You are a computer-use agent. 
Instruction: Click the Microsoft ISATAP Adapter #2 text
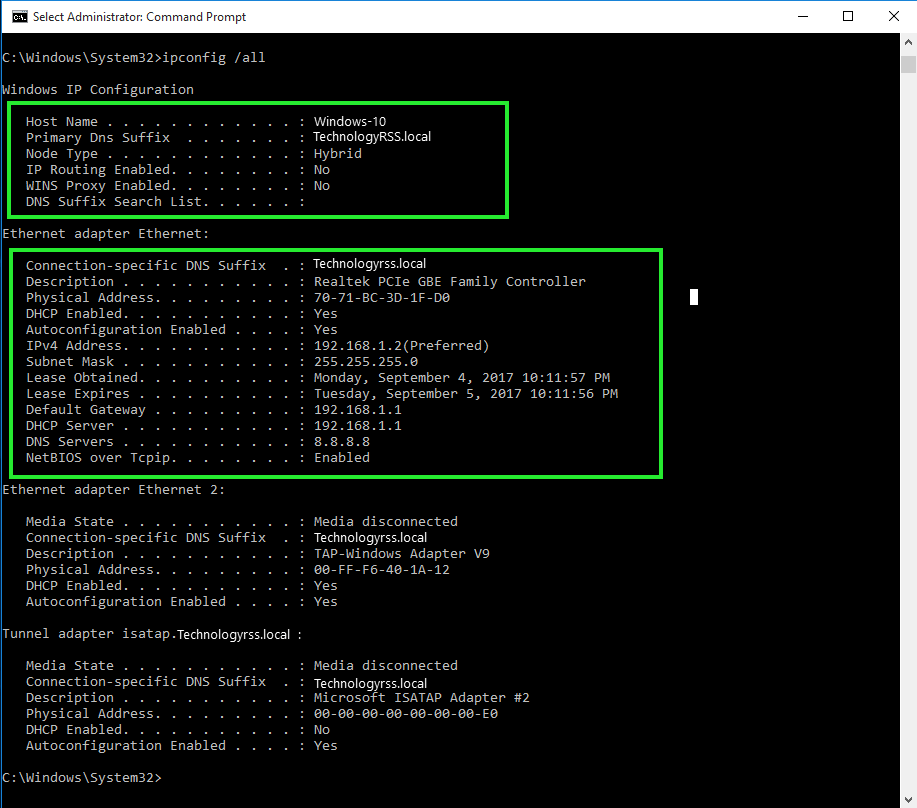tap(421, 698)
